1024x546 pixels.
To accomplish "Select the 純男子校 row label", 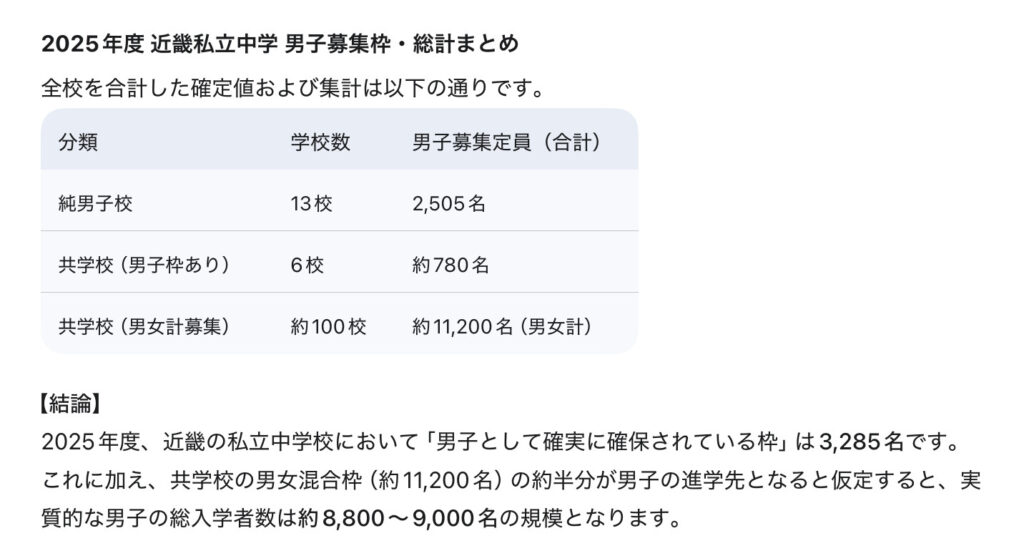I will tap(96, 203).
